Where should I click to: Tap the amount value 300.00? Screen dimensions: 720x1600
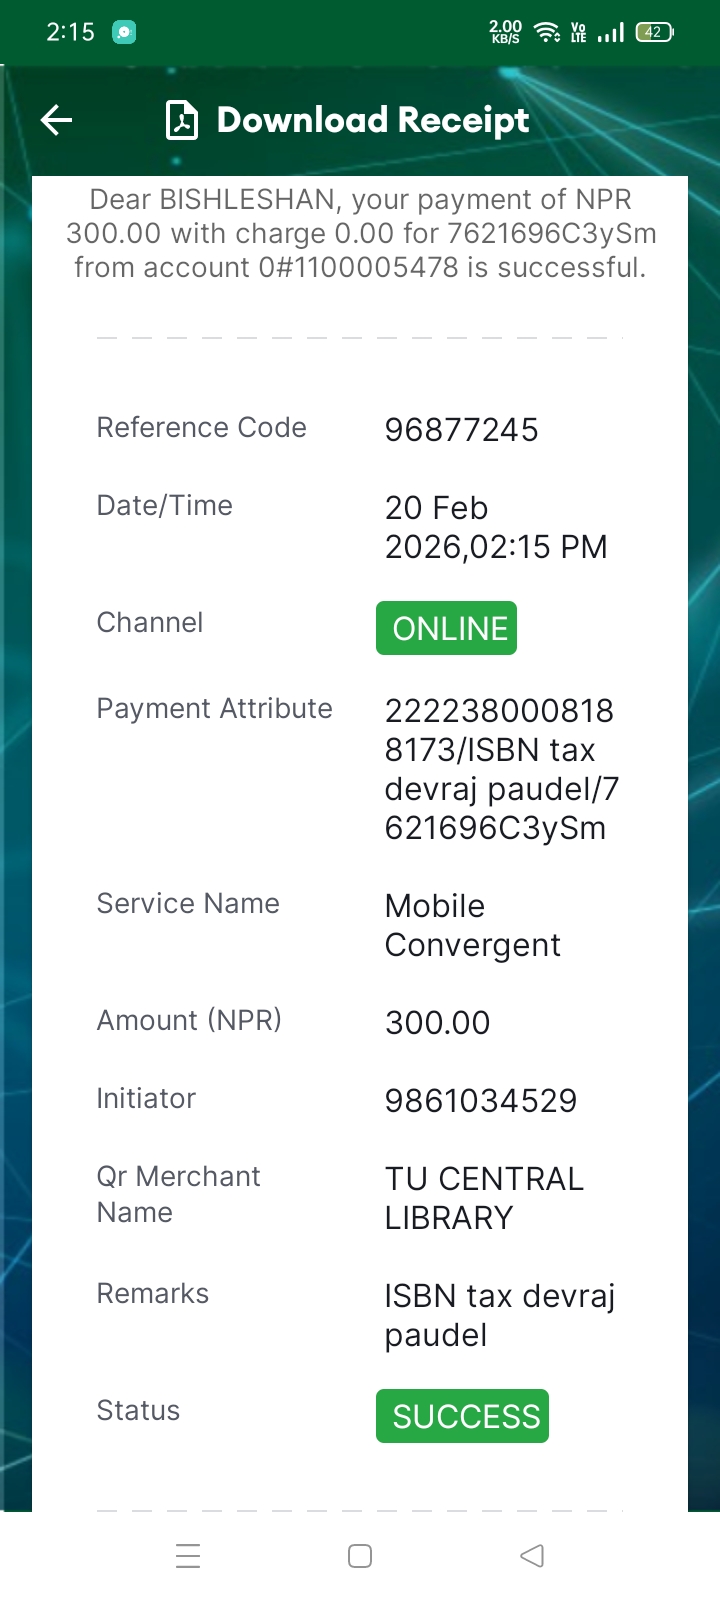click(437, 1023)
